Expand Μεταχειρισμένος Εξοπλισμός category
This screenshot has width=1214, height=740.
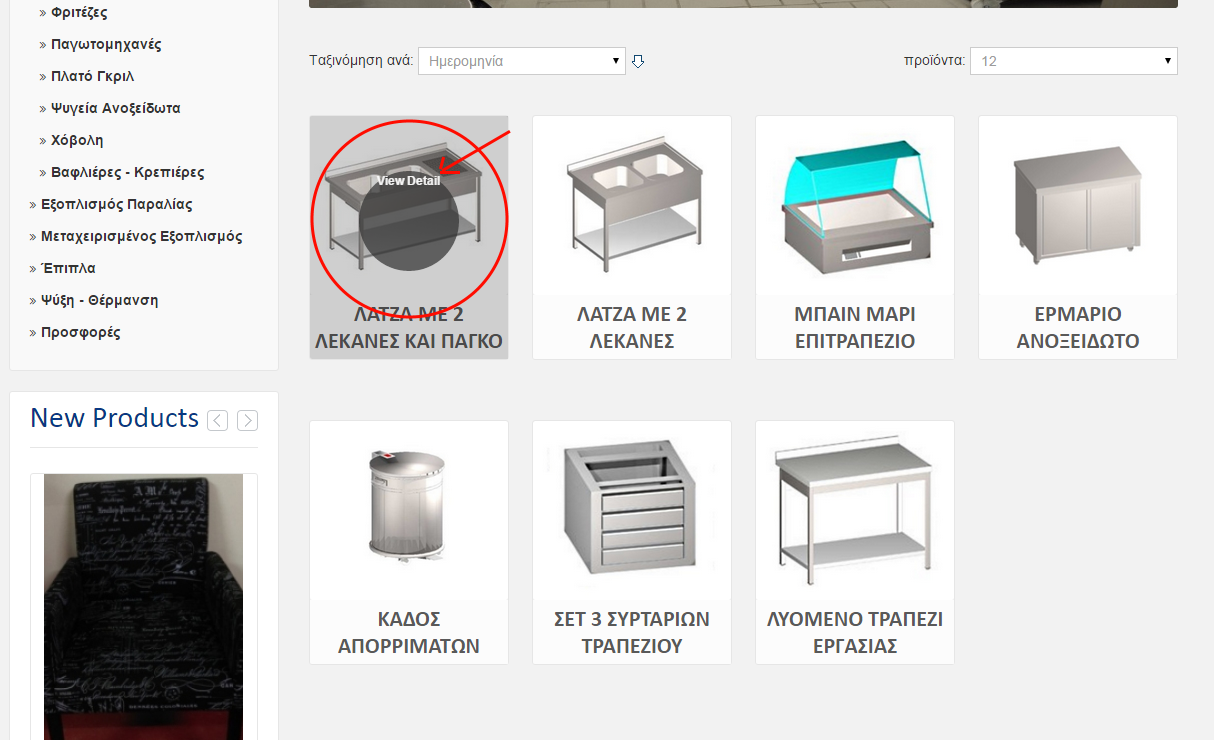pyautogui.click(x=141, y=237)
